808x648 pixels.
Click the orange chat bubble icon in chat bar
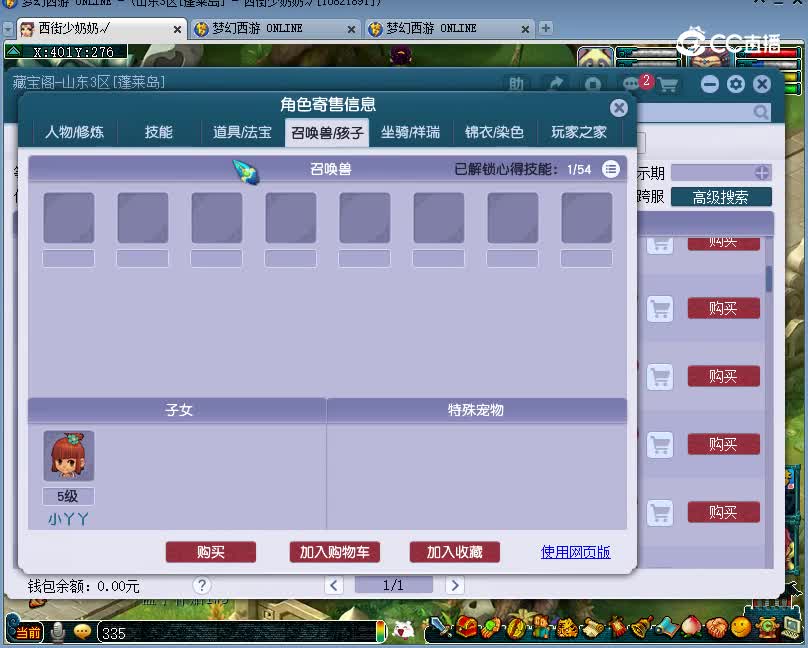coord(82,632)
